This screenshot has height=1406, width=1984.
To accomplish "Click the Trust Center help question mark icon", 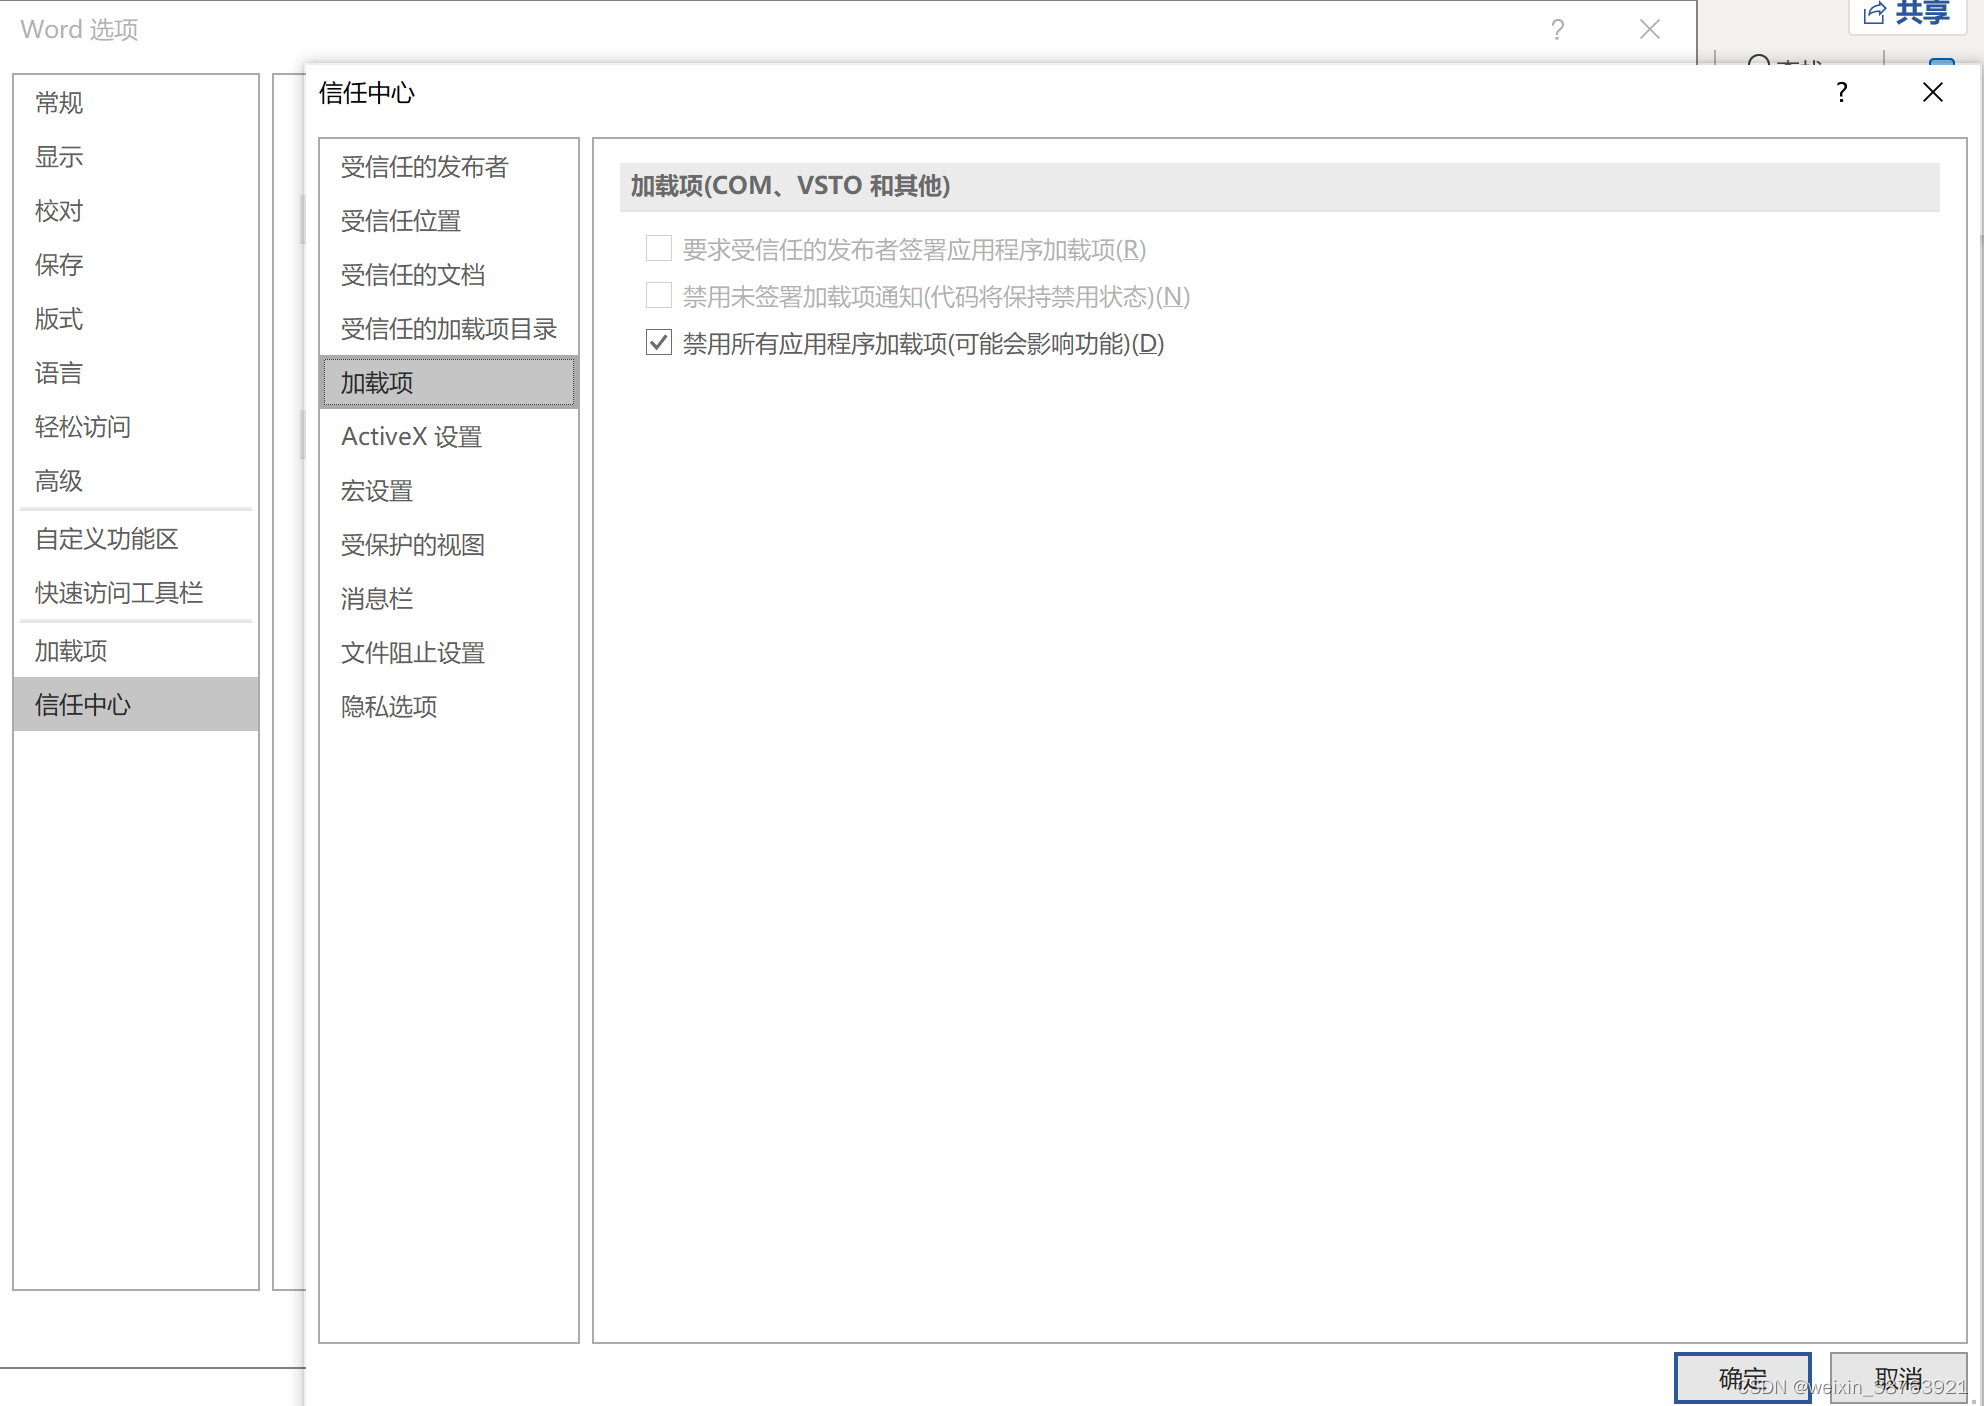I will click(x=1841, y=93).
